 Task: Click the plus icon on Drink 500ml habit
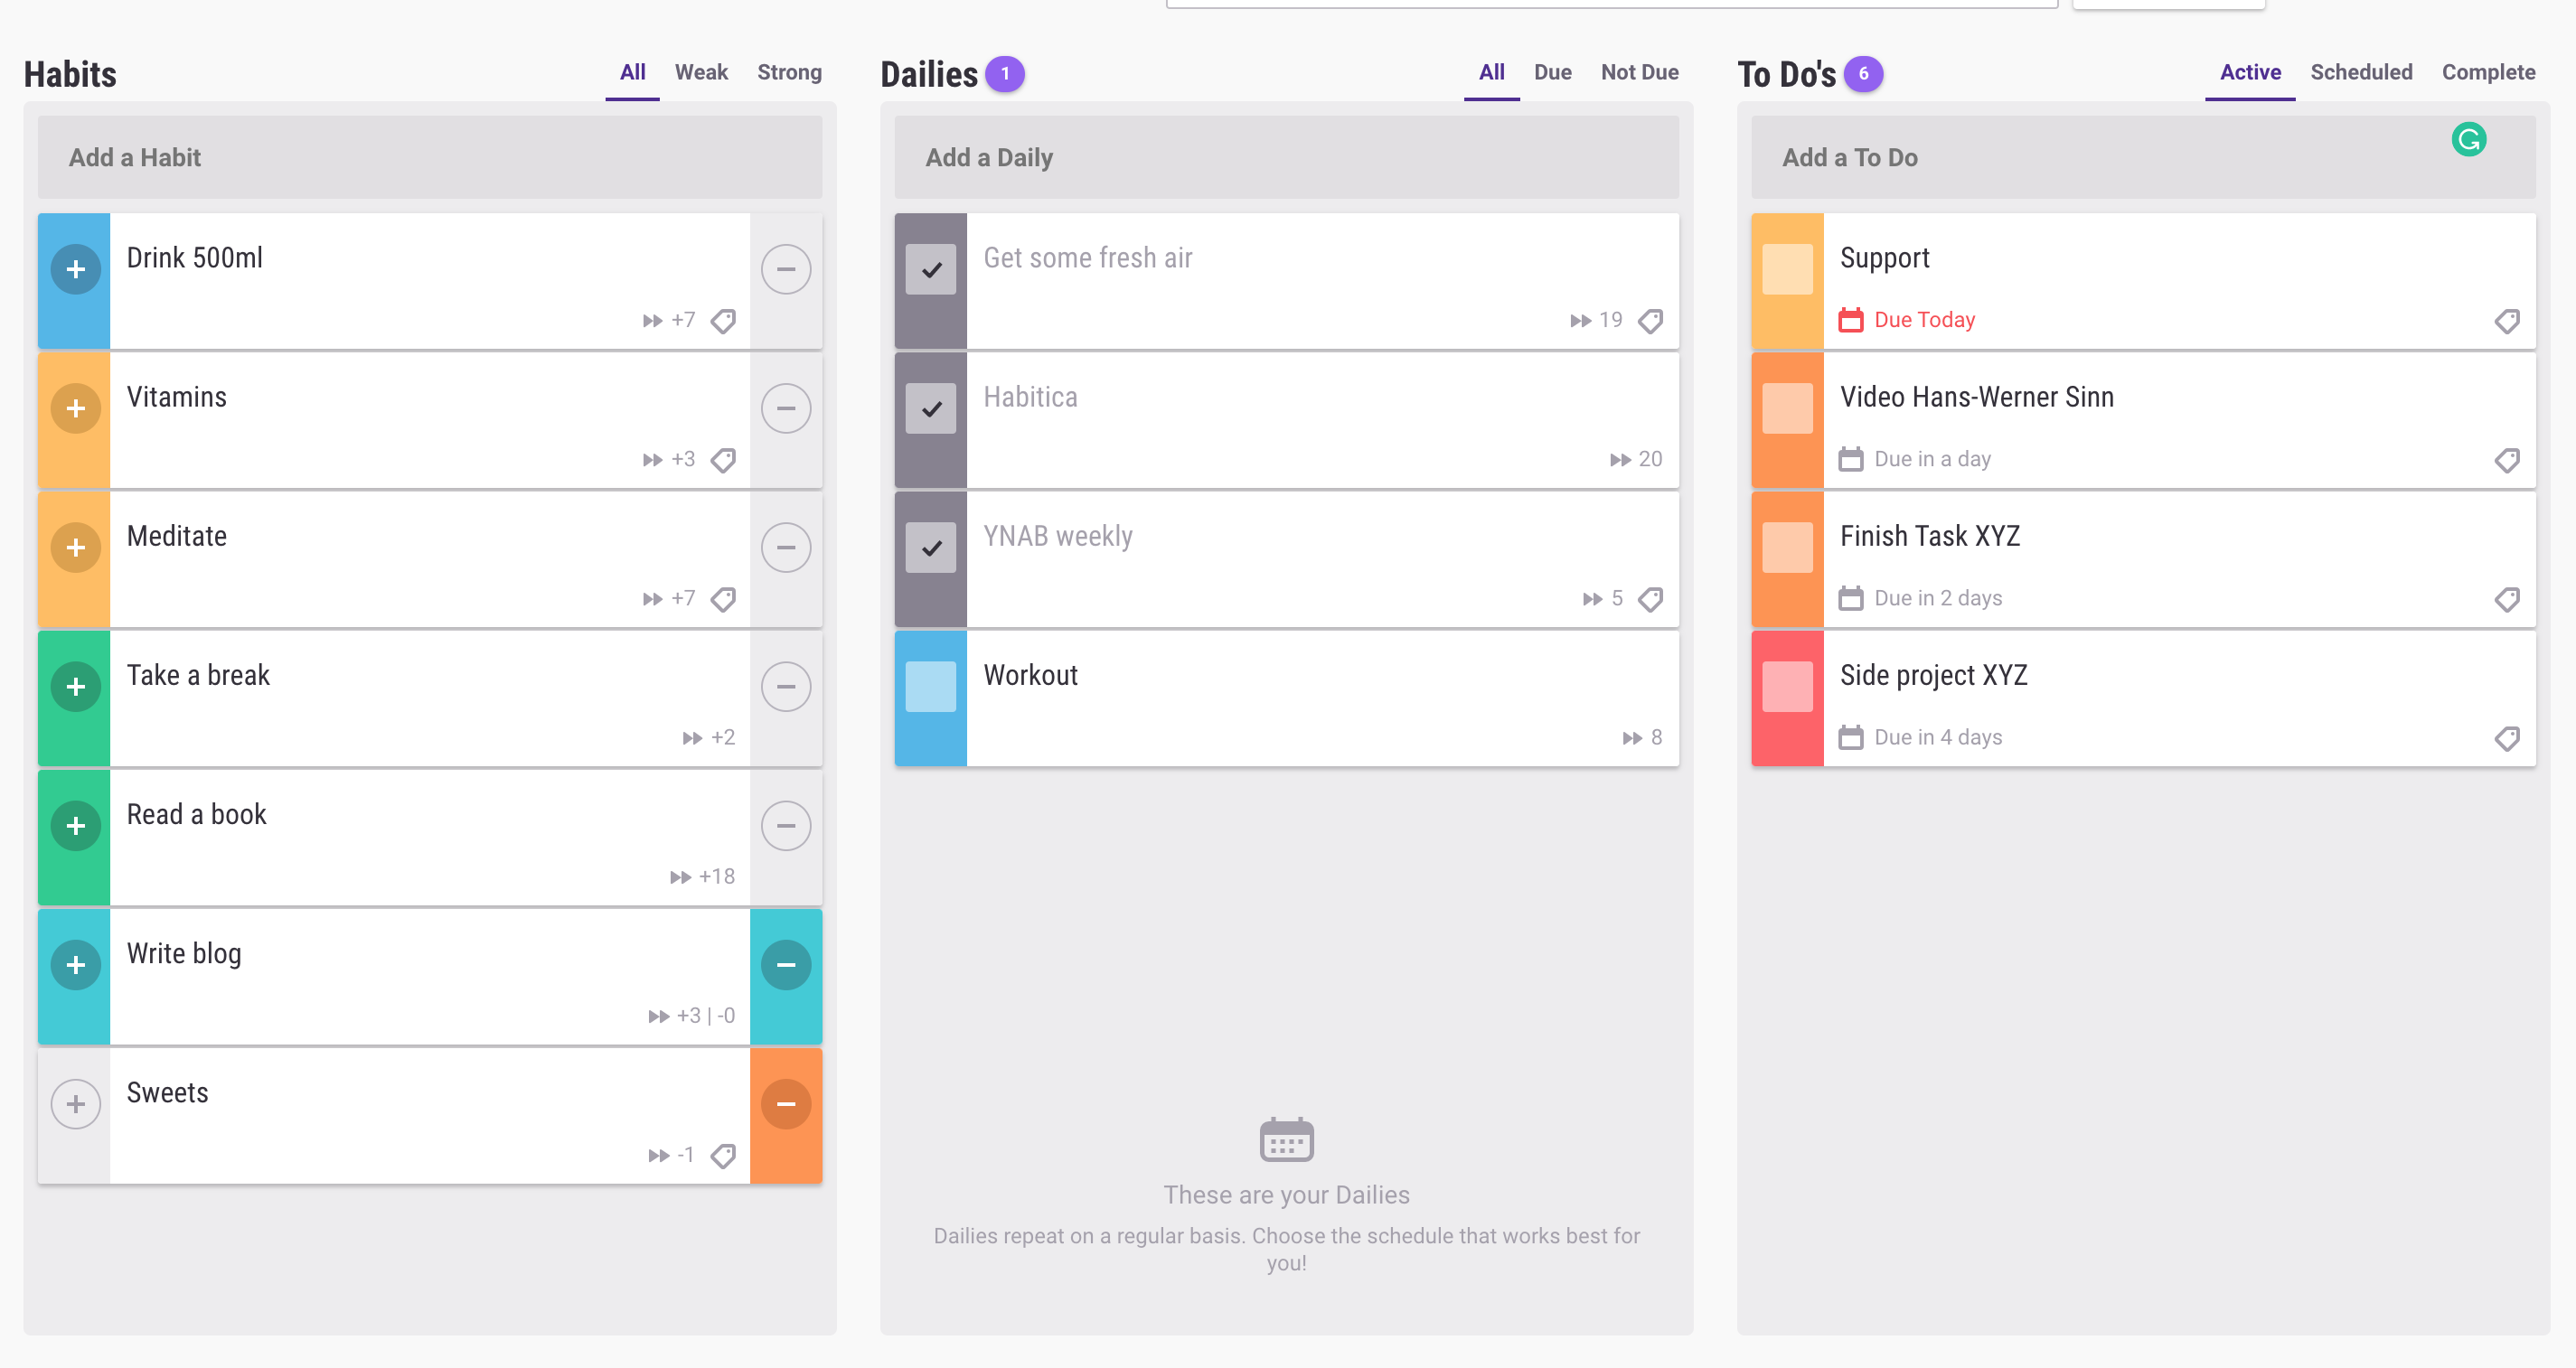pos(75,267)
